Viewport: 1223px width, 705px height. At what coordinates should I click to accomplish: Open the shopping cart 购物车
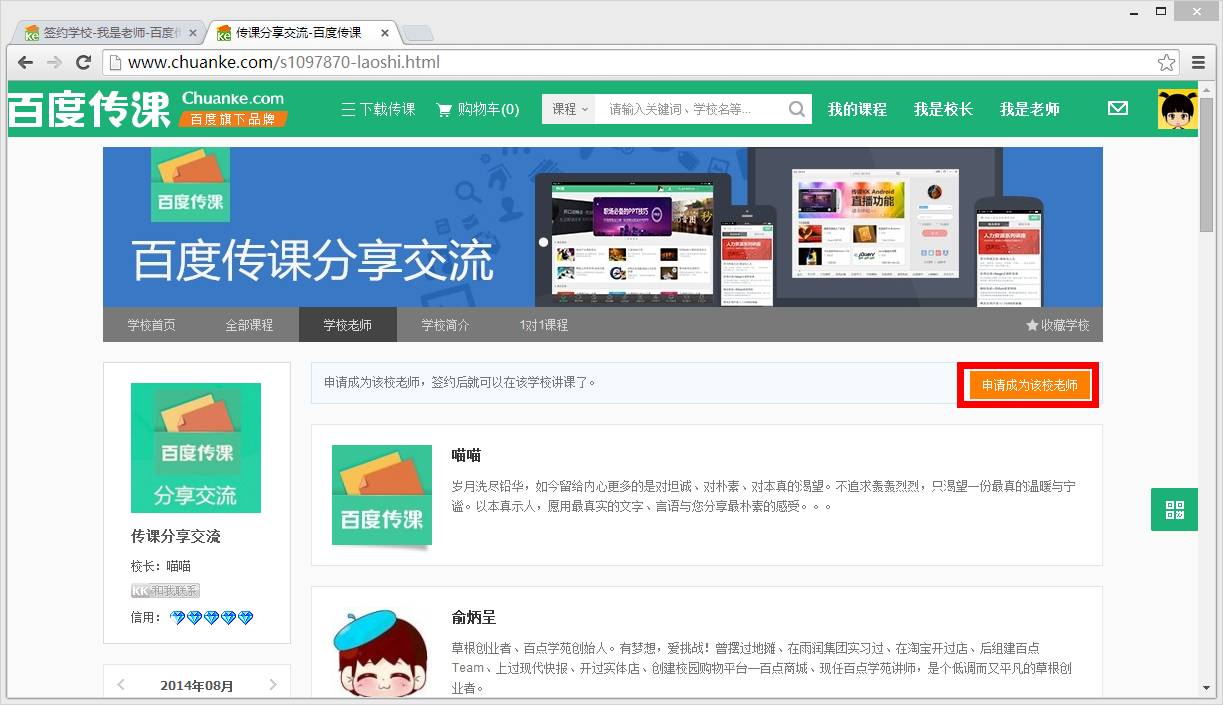coord(477,109)
